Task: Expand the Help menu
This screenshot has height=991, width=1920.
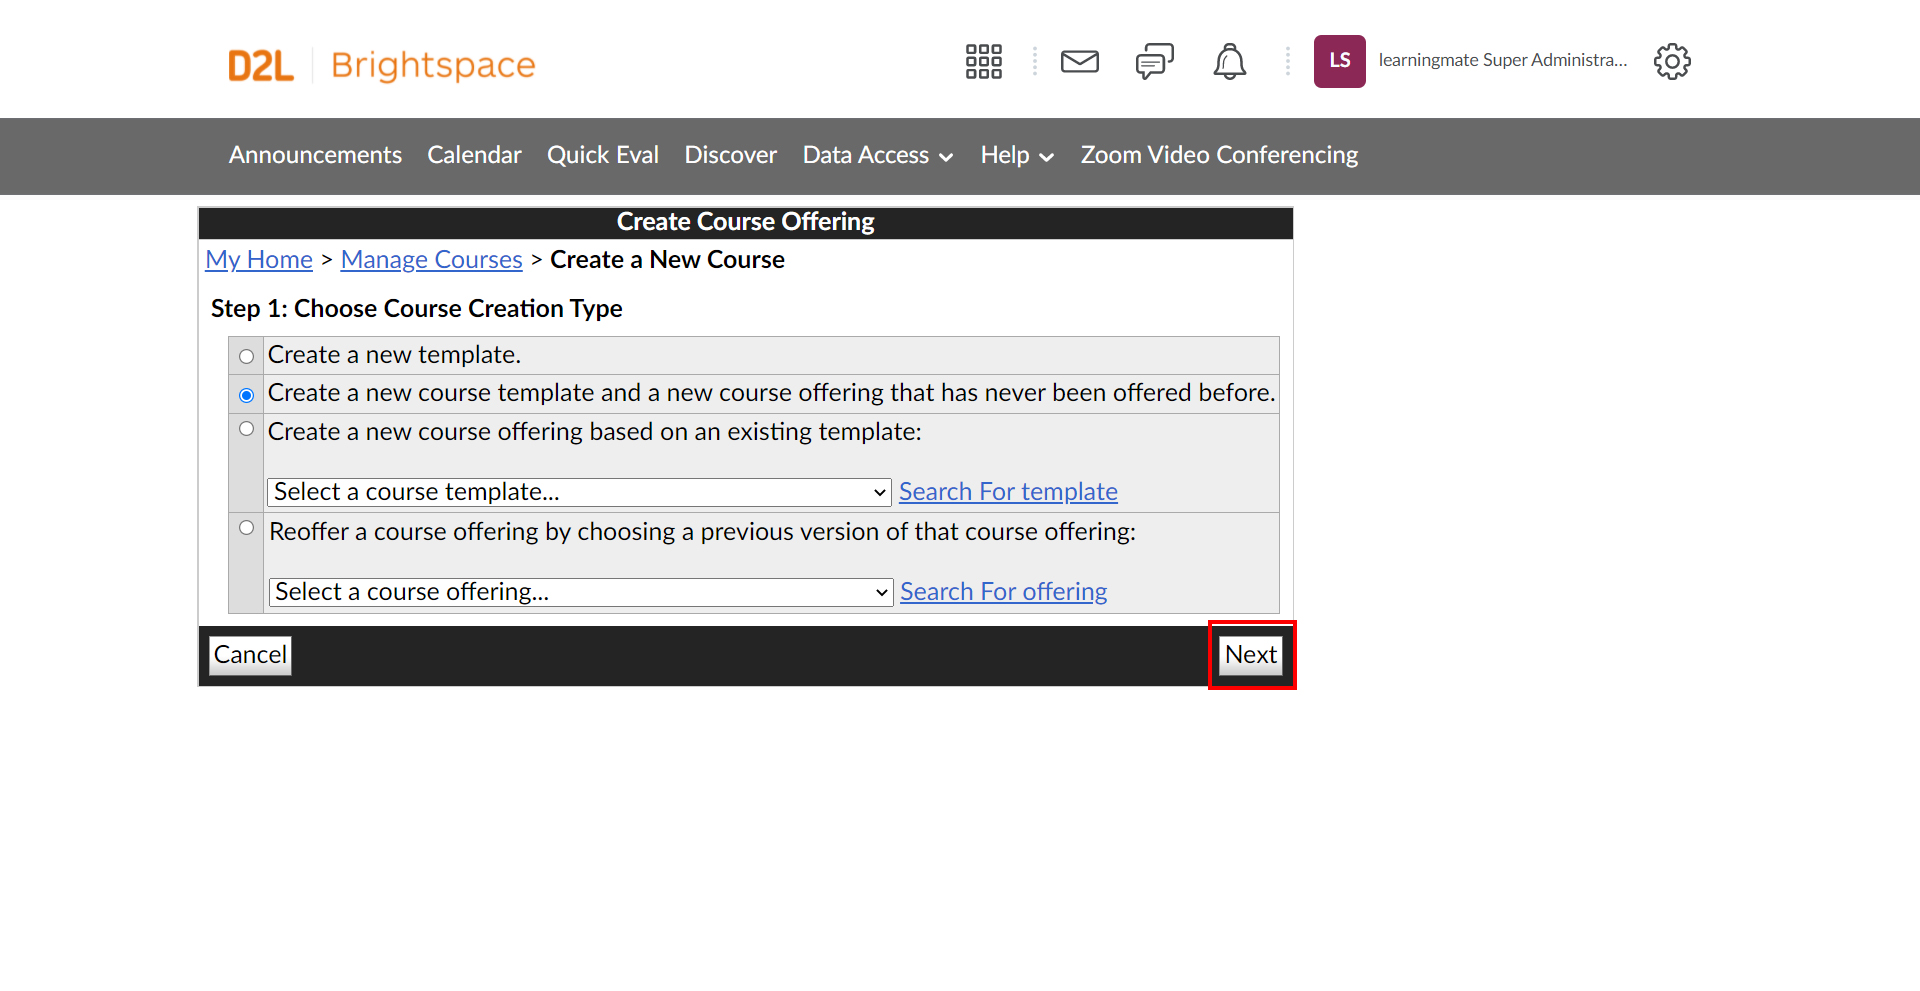Action: [x=1017, y=155]
